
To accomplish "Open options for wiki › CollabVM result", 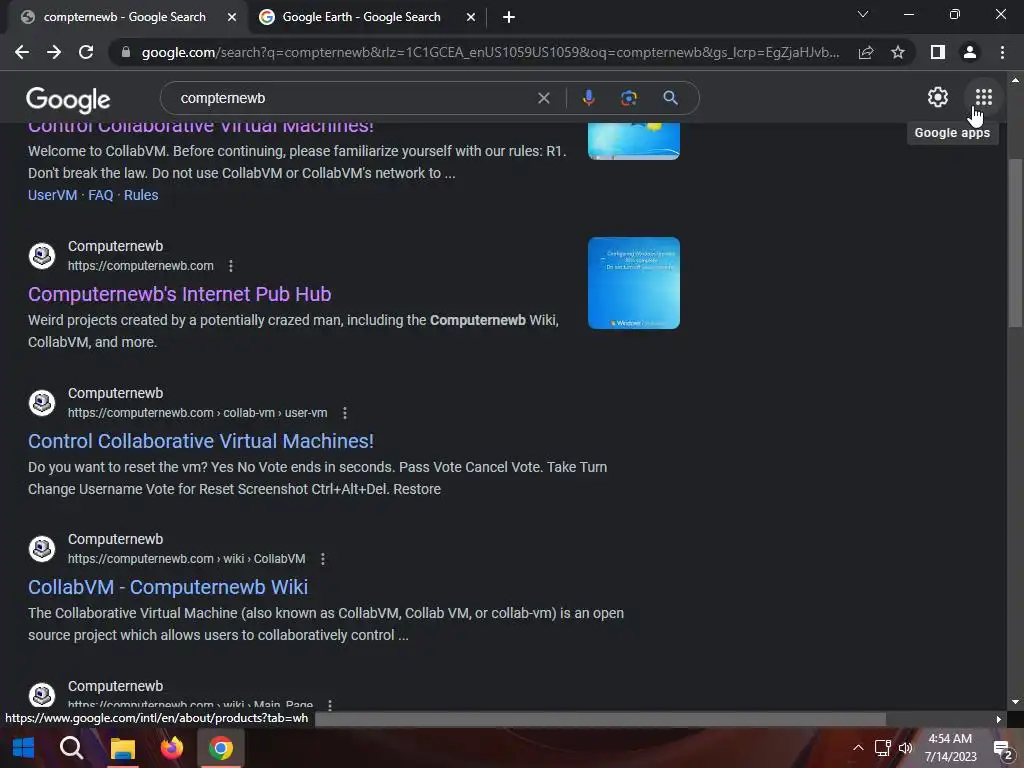I will 323,559.
